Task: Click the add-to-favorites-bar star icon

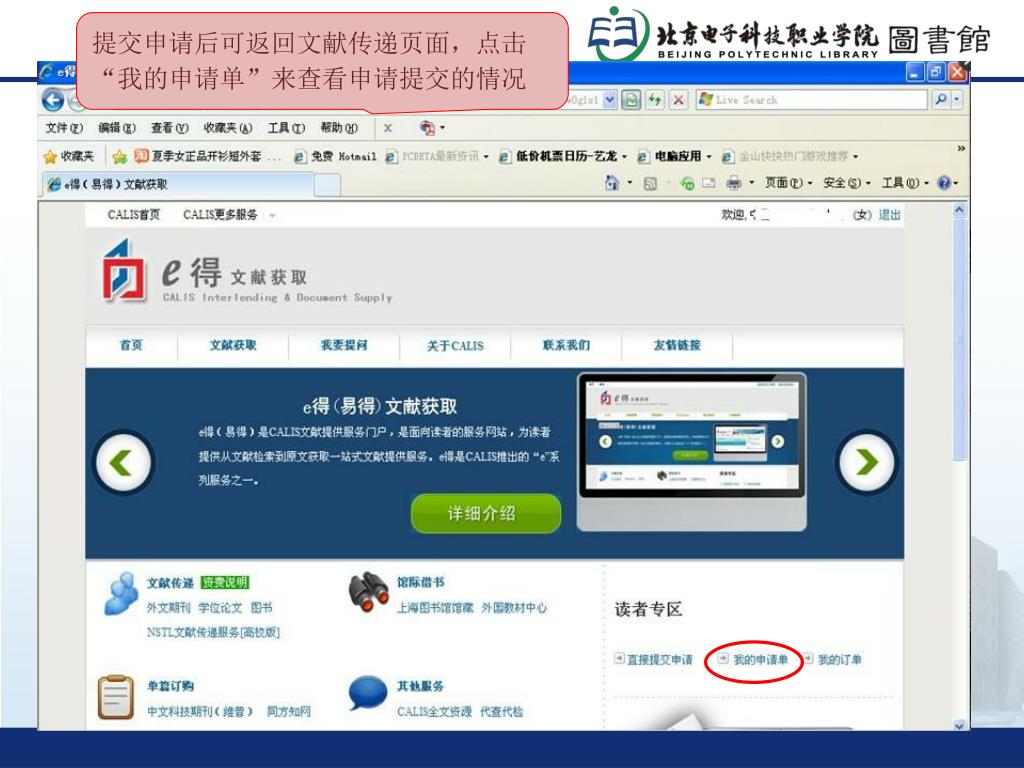Action: point(120,157)
